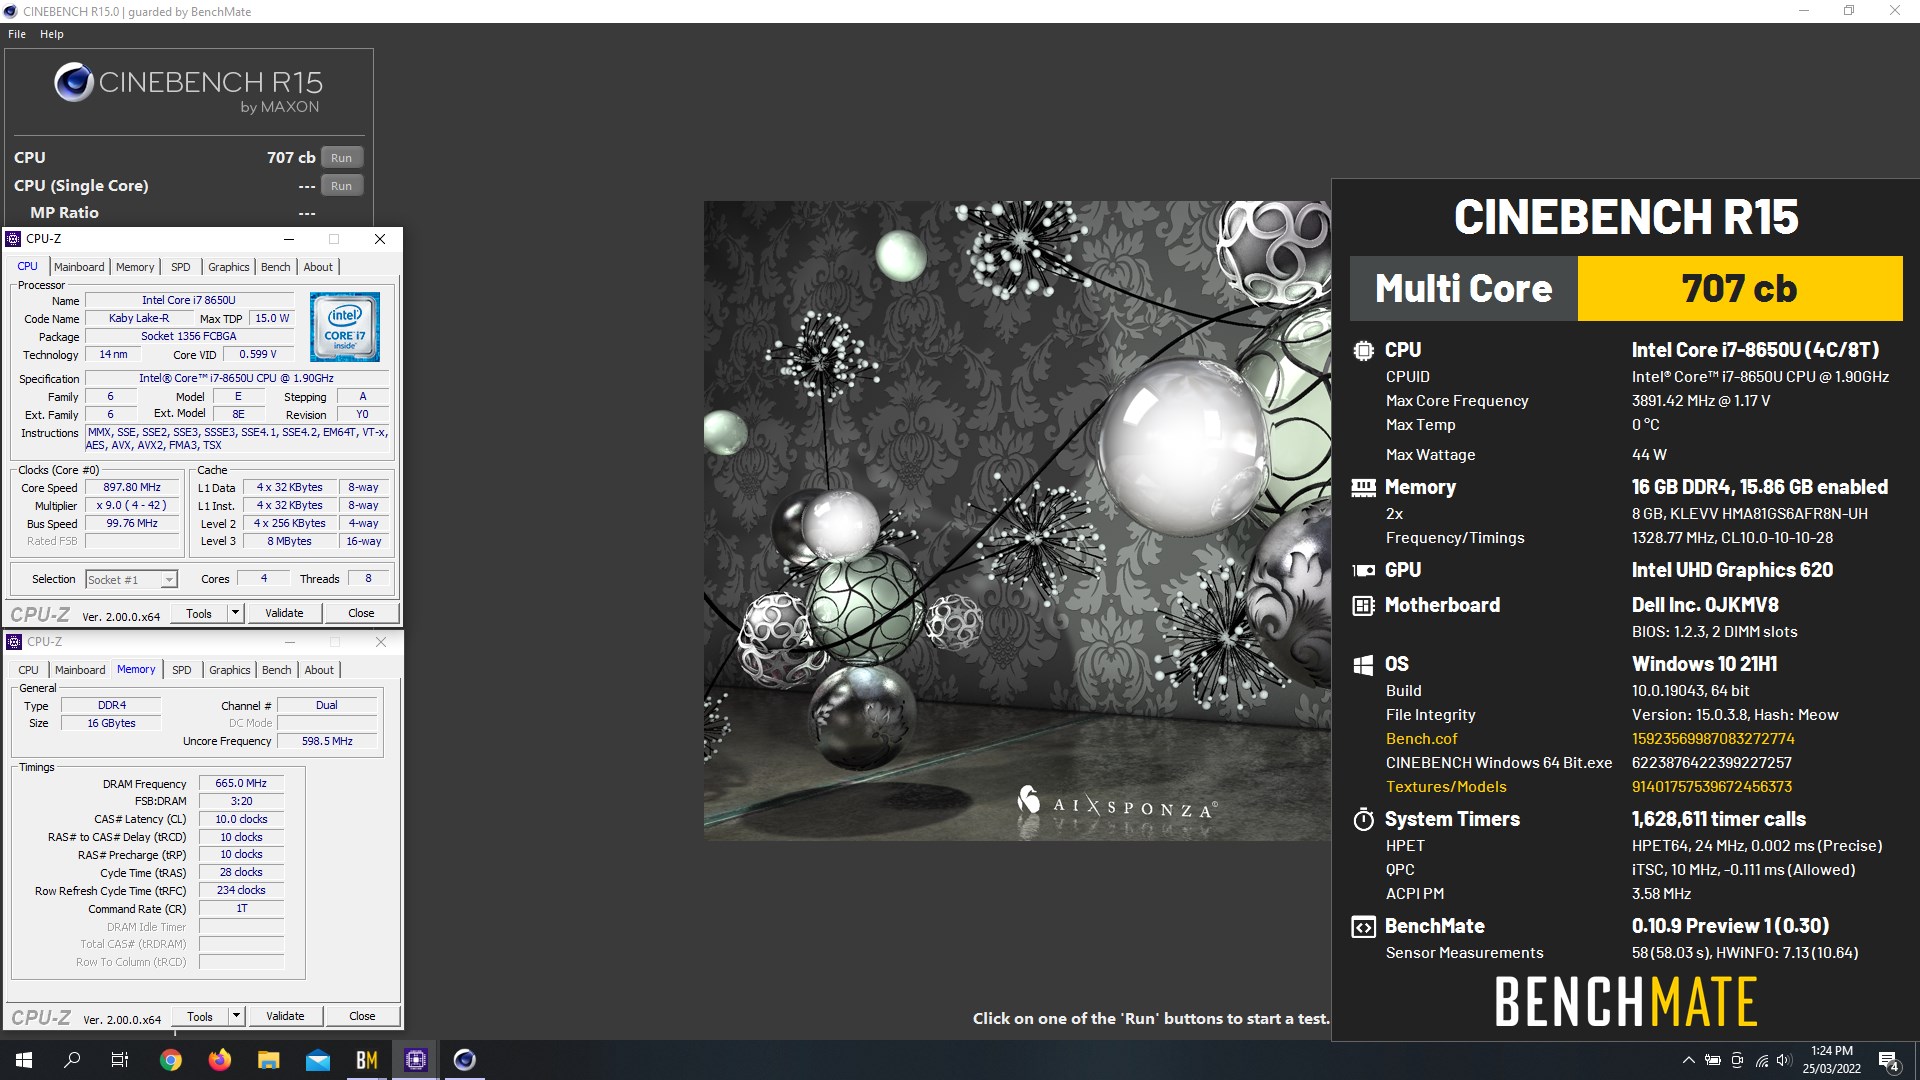The image size is (1920, 1080).
Task: Open the Socket #1 selection dropdown
Action: pyautogui.click(x=132, y=580)
